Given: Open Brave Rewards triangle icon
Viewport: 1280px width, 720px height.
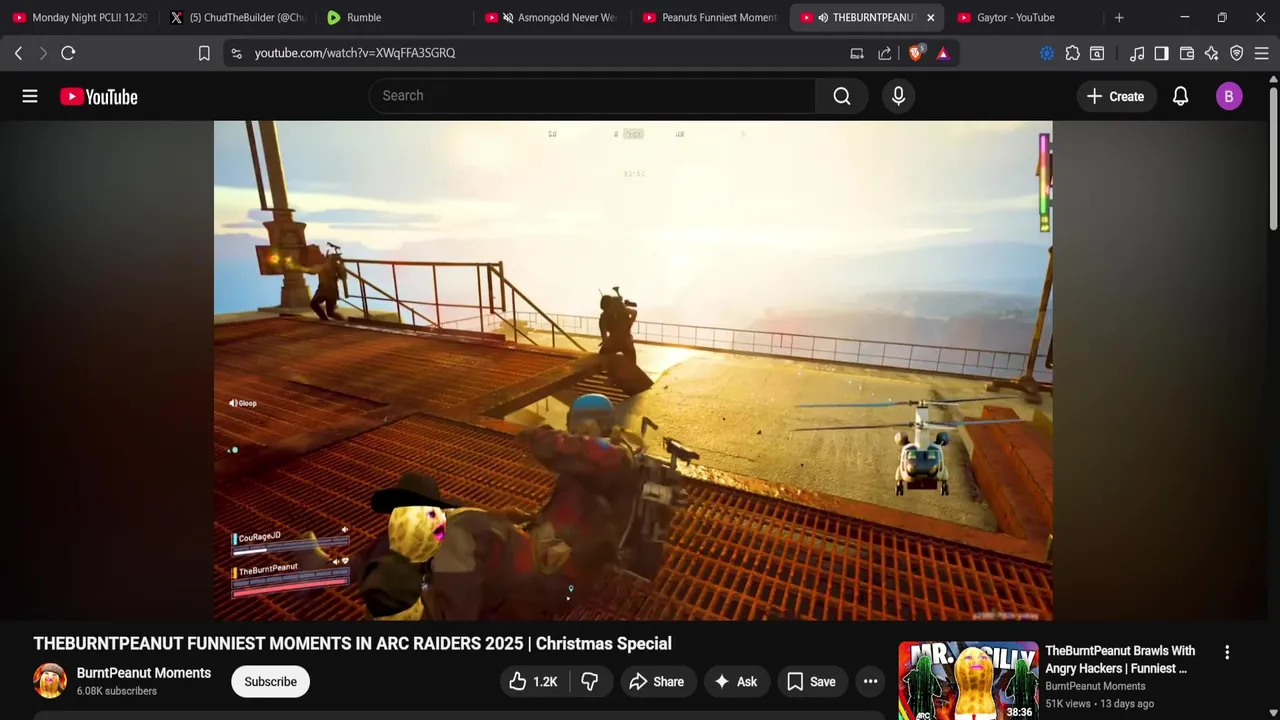Looking at the screenshot, I should coord(943,53).
